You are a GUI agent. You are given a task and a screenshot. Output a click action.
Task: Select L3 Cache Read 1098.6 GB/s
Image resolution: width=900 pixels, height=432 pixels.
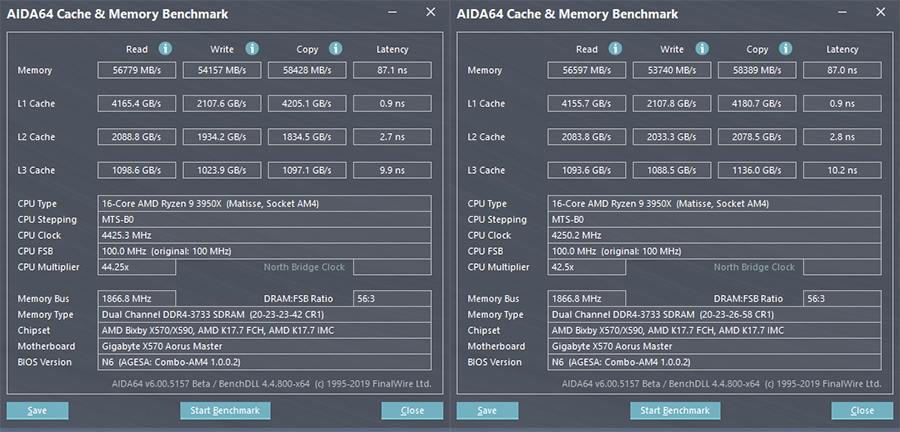pyautogui.click(x=137, y=170)
